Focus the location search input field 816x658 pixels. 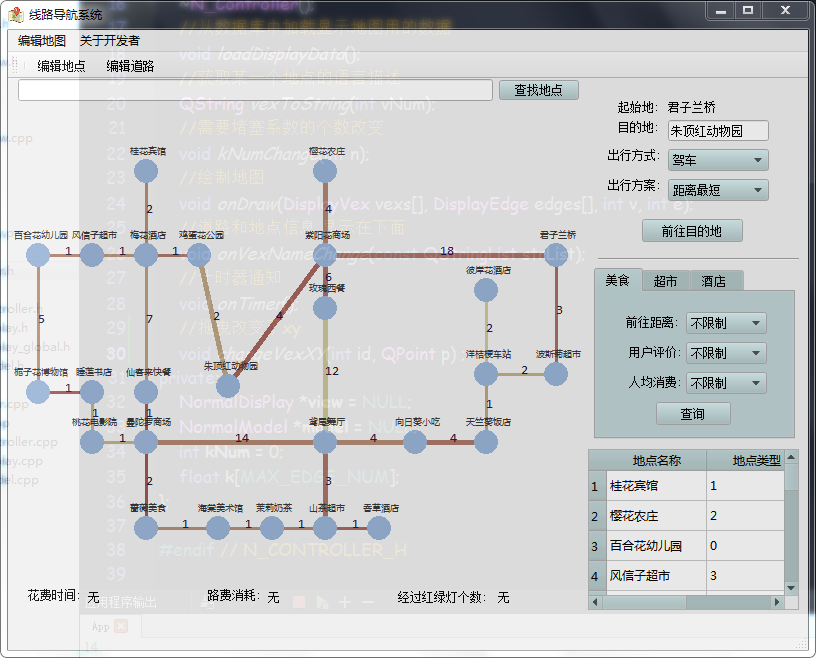coord(255,90)
